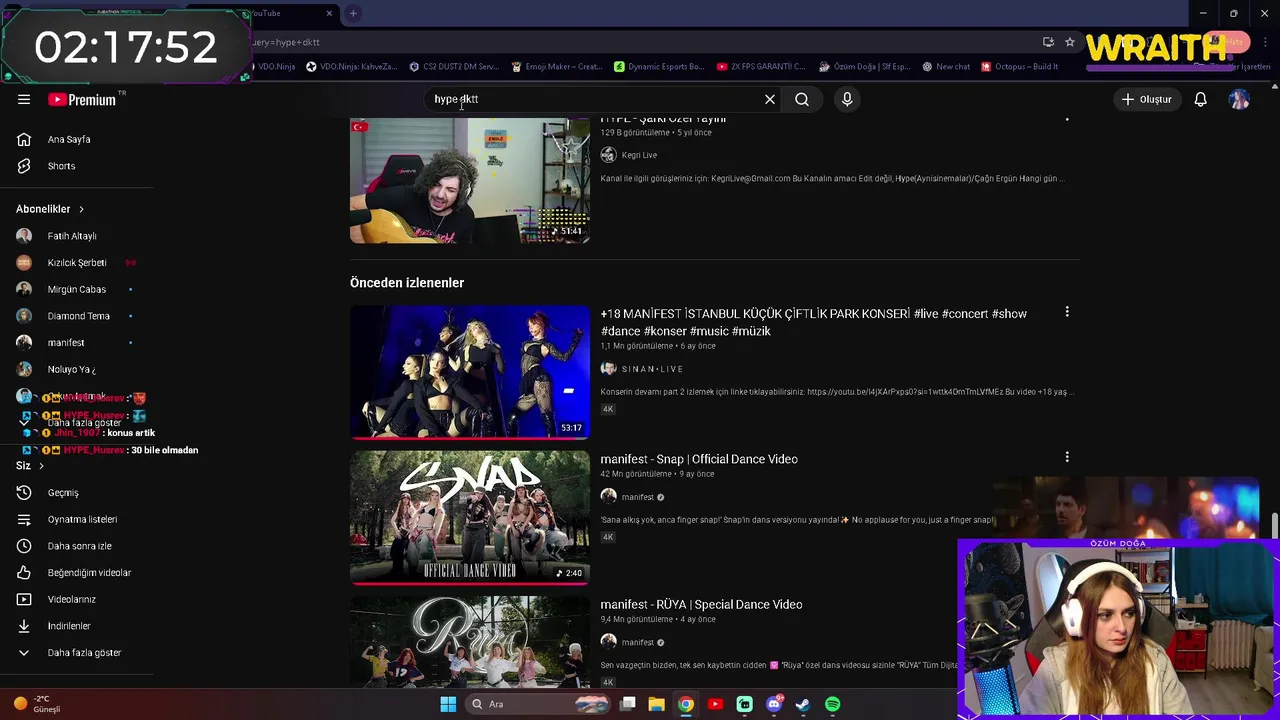The width and height of the screenshot is (1280, 720).
Task: Open File Explorer from the taskbar
Action: [x=656, y=704]
